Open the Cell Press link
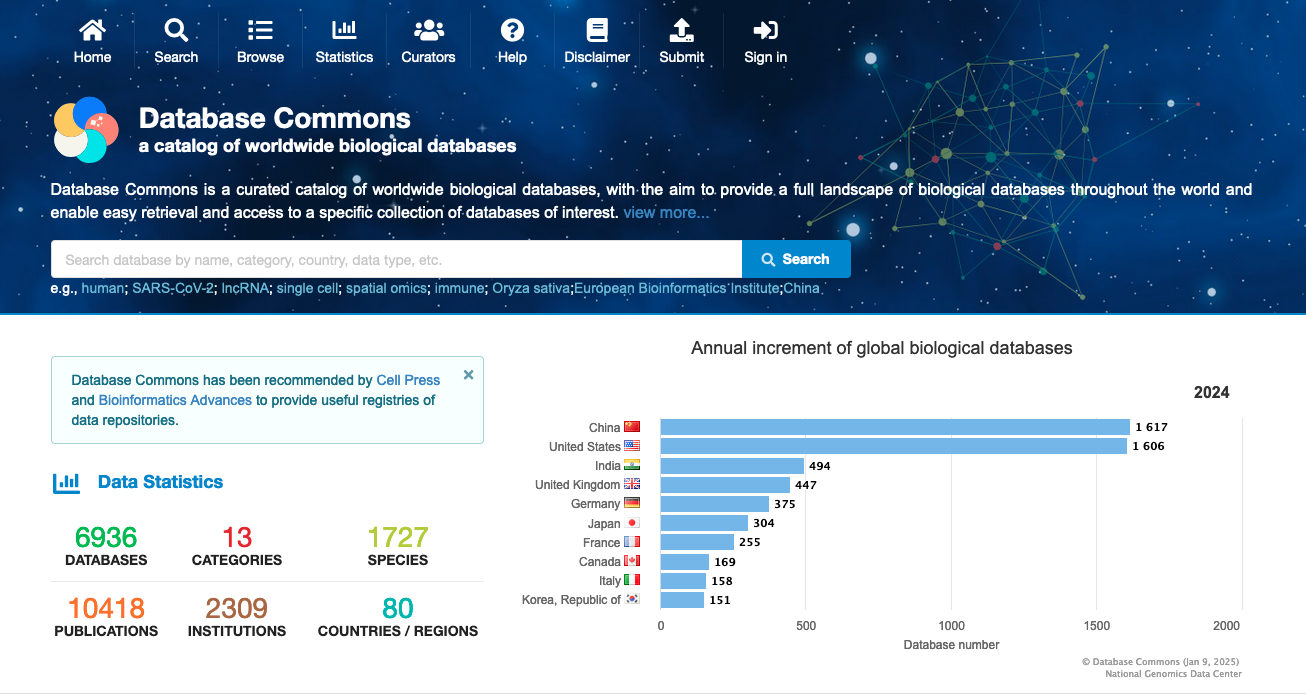The image size is (1306, 695). click(x=408, y=380)
